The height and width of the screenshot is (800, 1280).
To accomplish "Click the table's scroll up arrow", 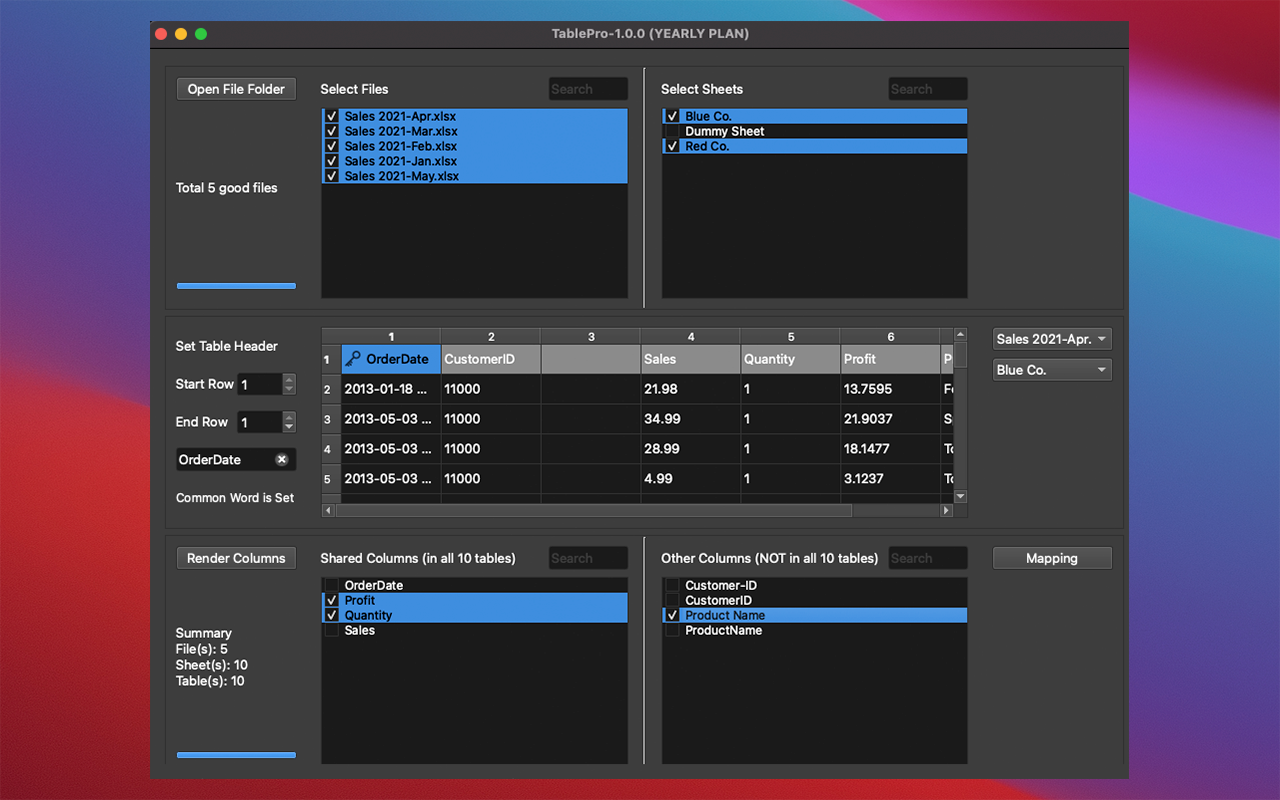I will coord(961,335).
